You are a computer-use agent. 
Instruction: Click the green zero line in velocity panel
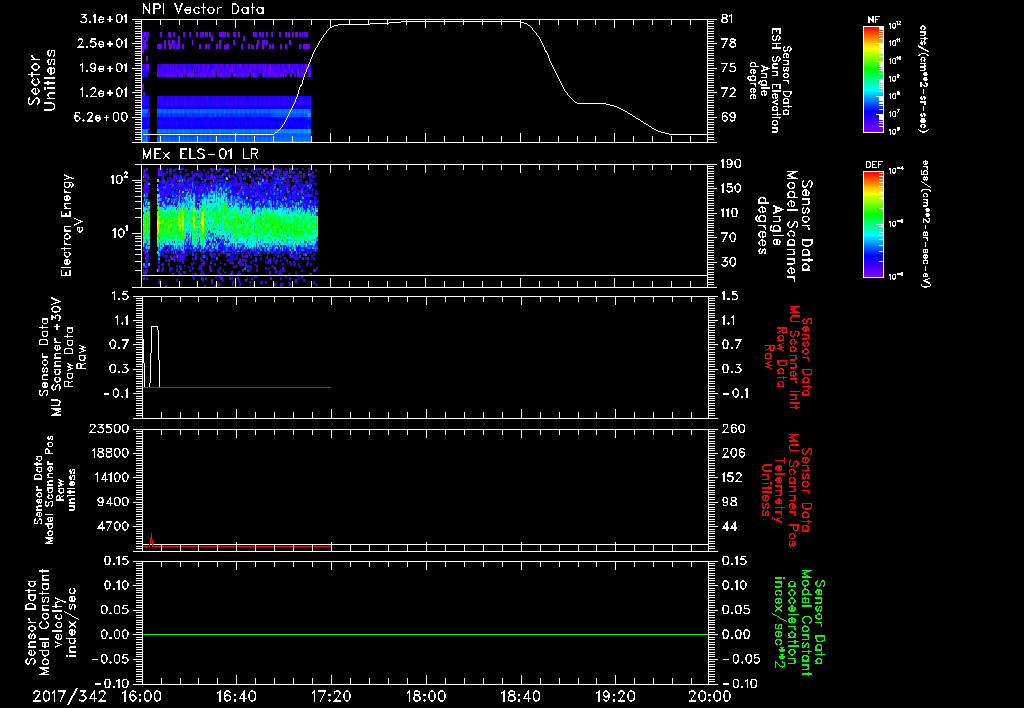(x=425, y=634)
